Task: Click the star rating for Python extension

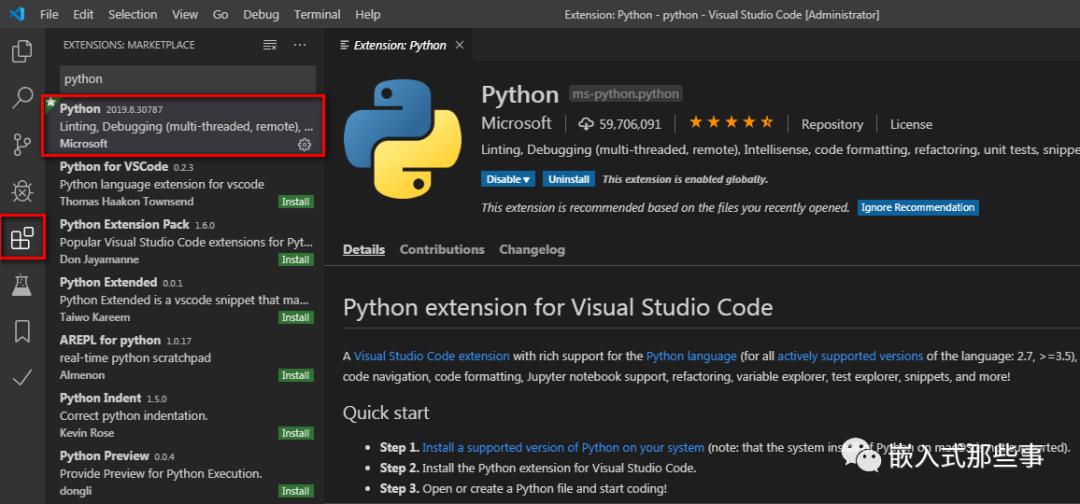Action: [x=730, y=123]
